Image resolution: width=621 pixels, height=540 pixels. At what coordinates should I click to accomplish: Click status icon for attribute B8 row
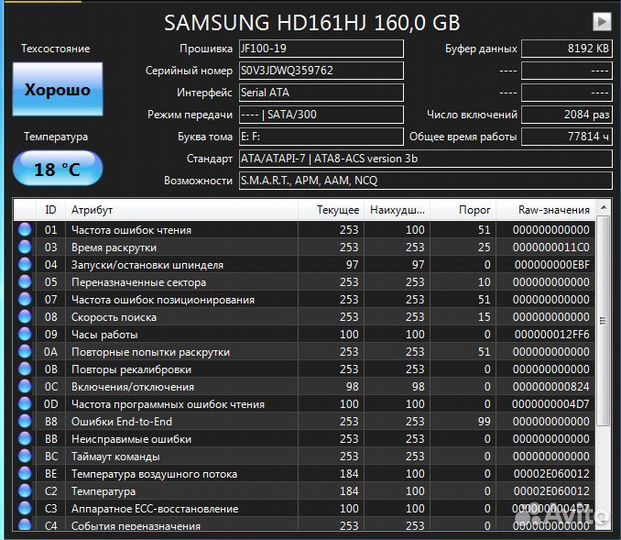click(25, 422)
